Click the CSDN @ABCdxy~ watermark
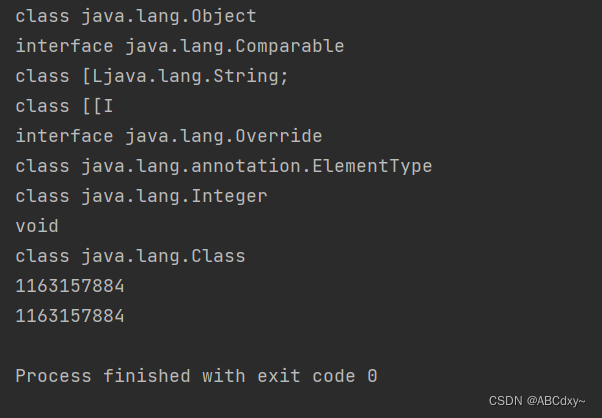 [x=537, y=401]
